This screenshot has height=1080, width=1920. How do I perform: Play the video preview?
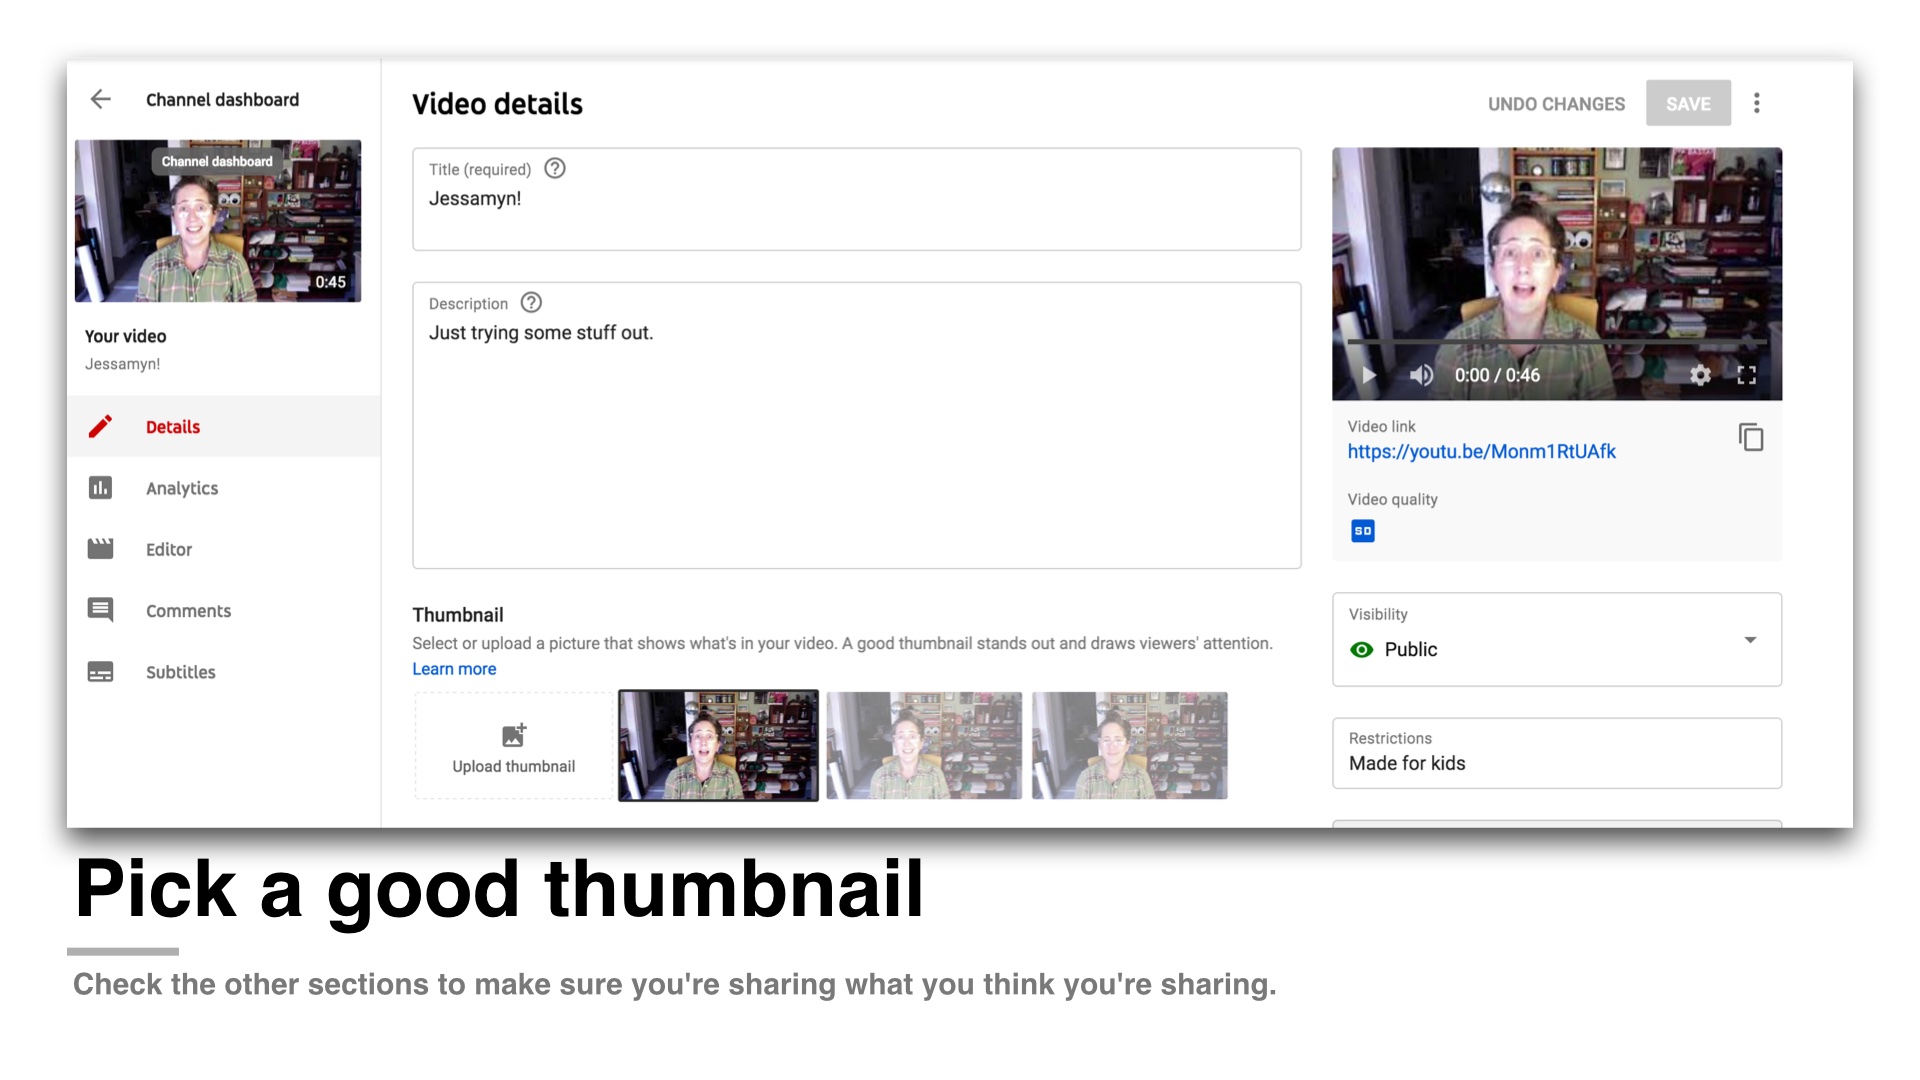point(1367,373)
